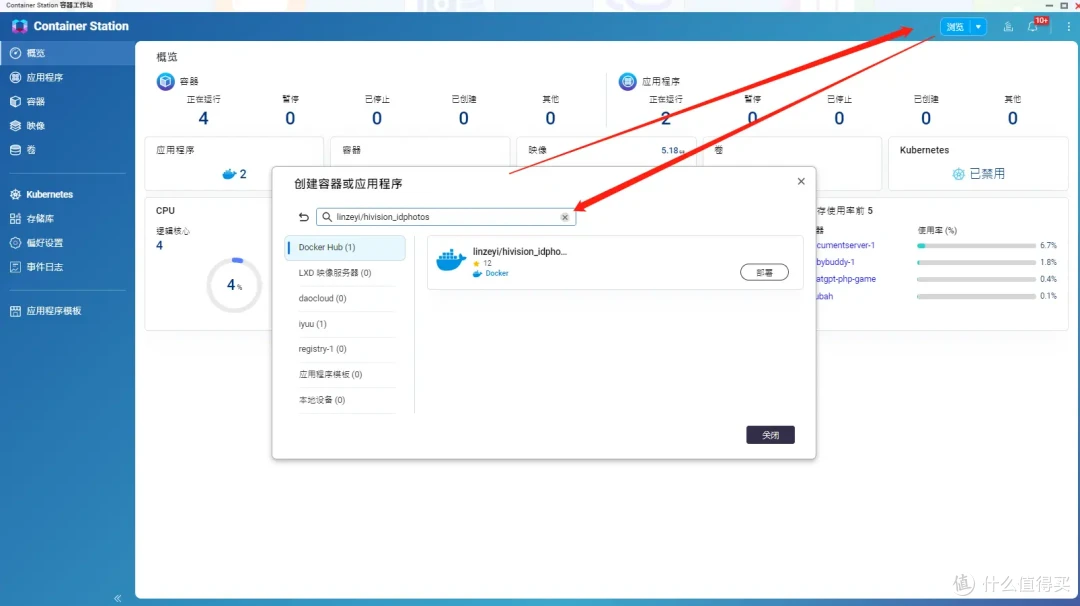Open the 映像 images sidebar item
The width and height of the screenshot is (1080, 606).
[x=67, y=125]
